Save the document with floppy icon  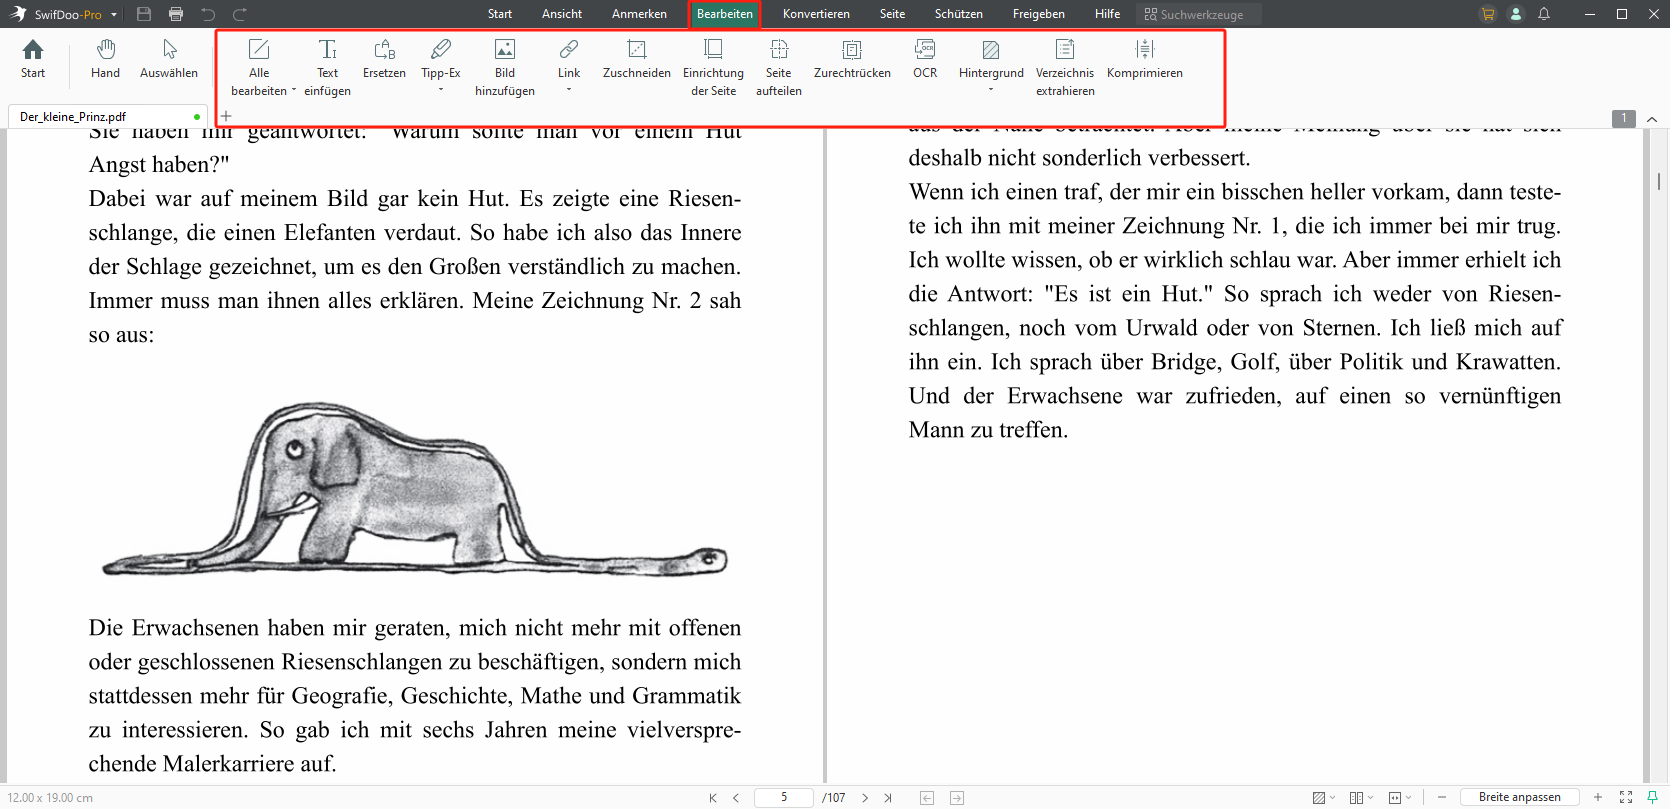[144, 14]
